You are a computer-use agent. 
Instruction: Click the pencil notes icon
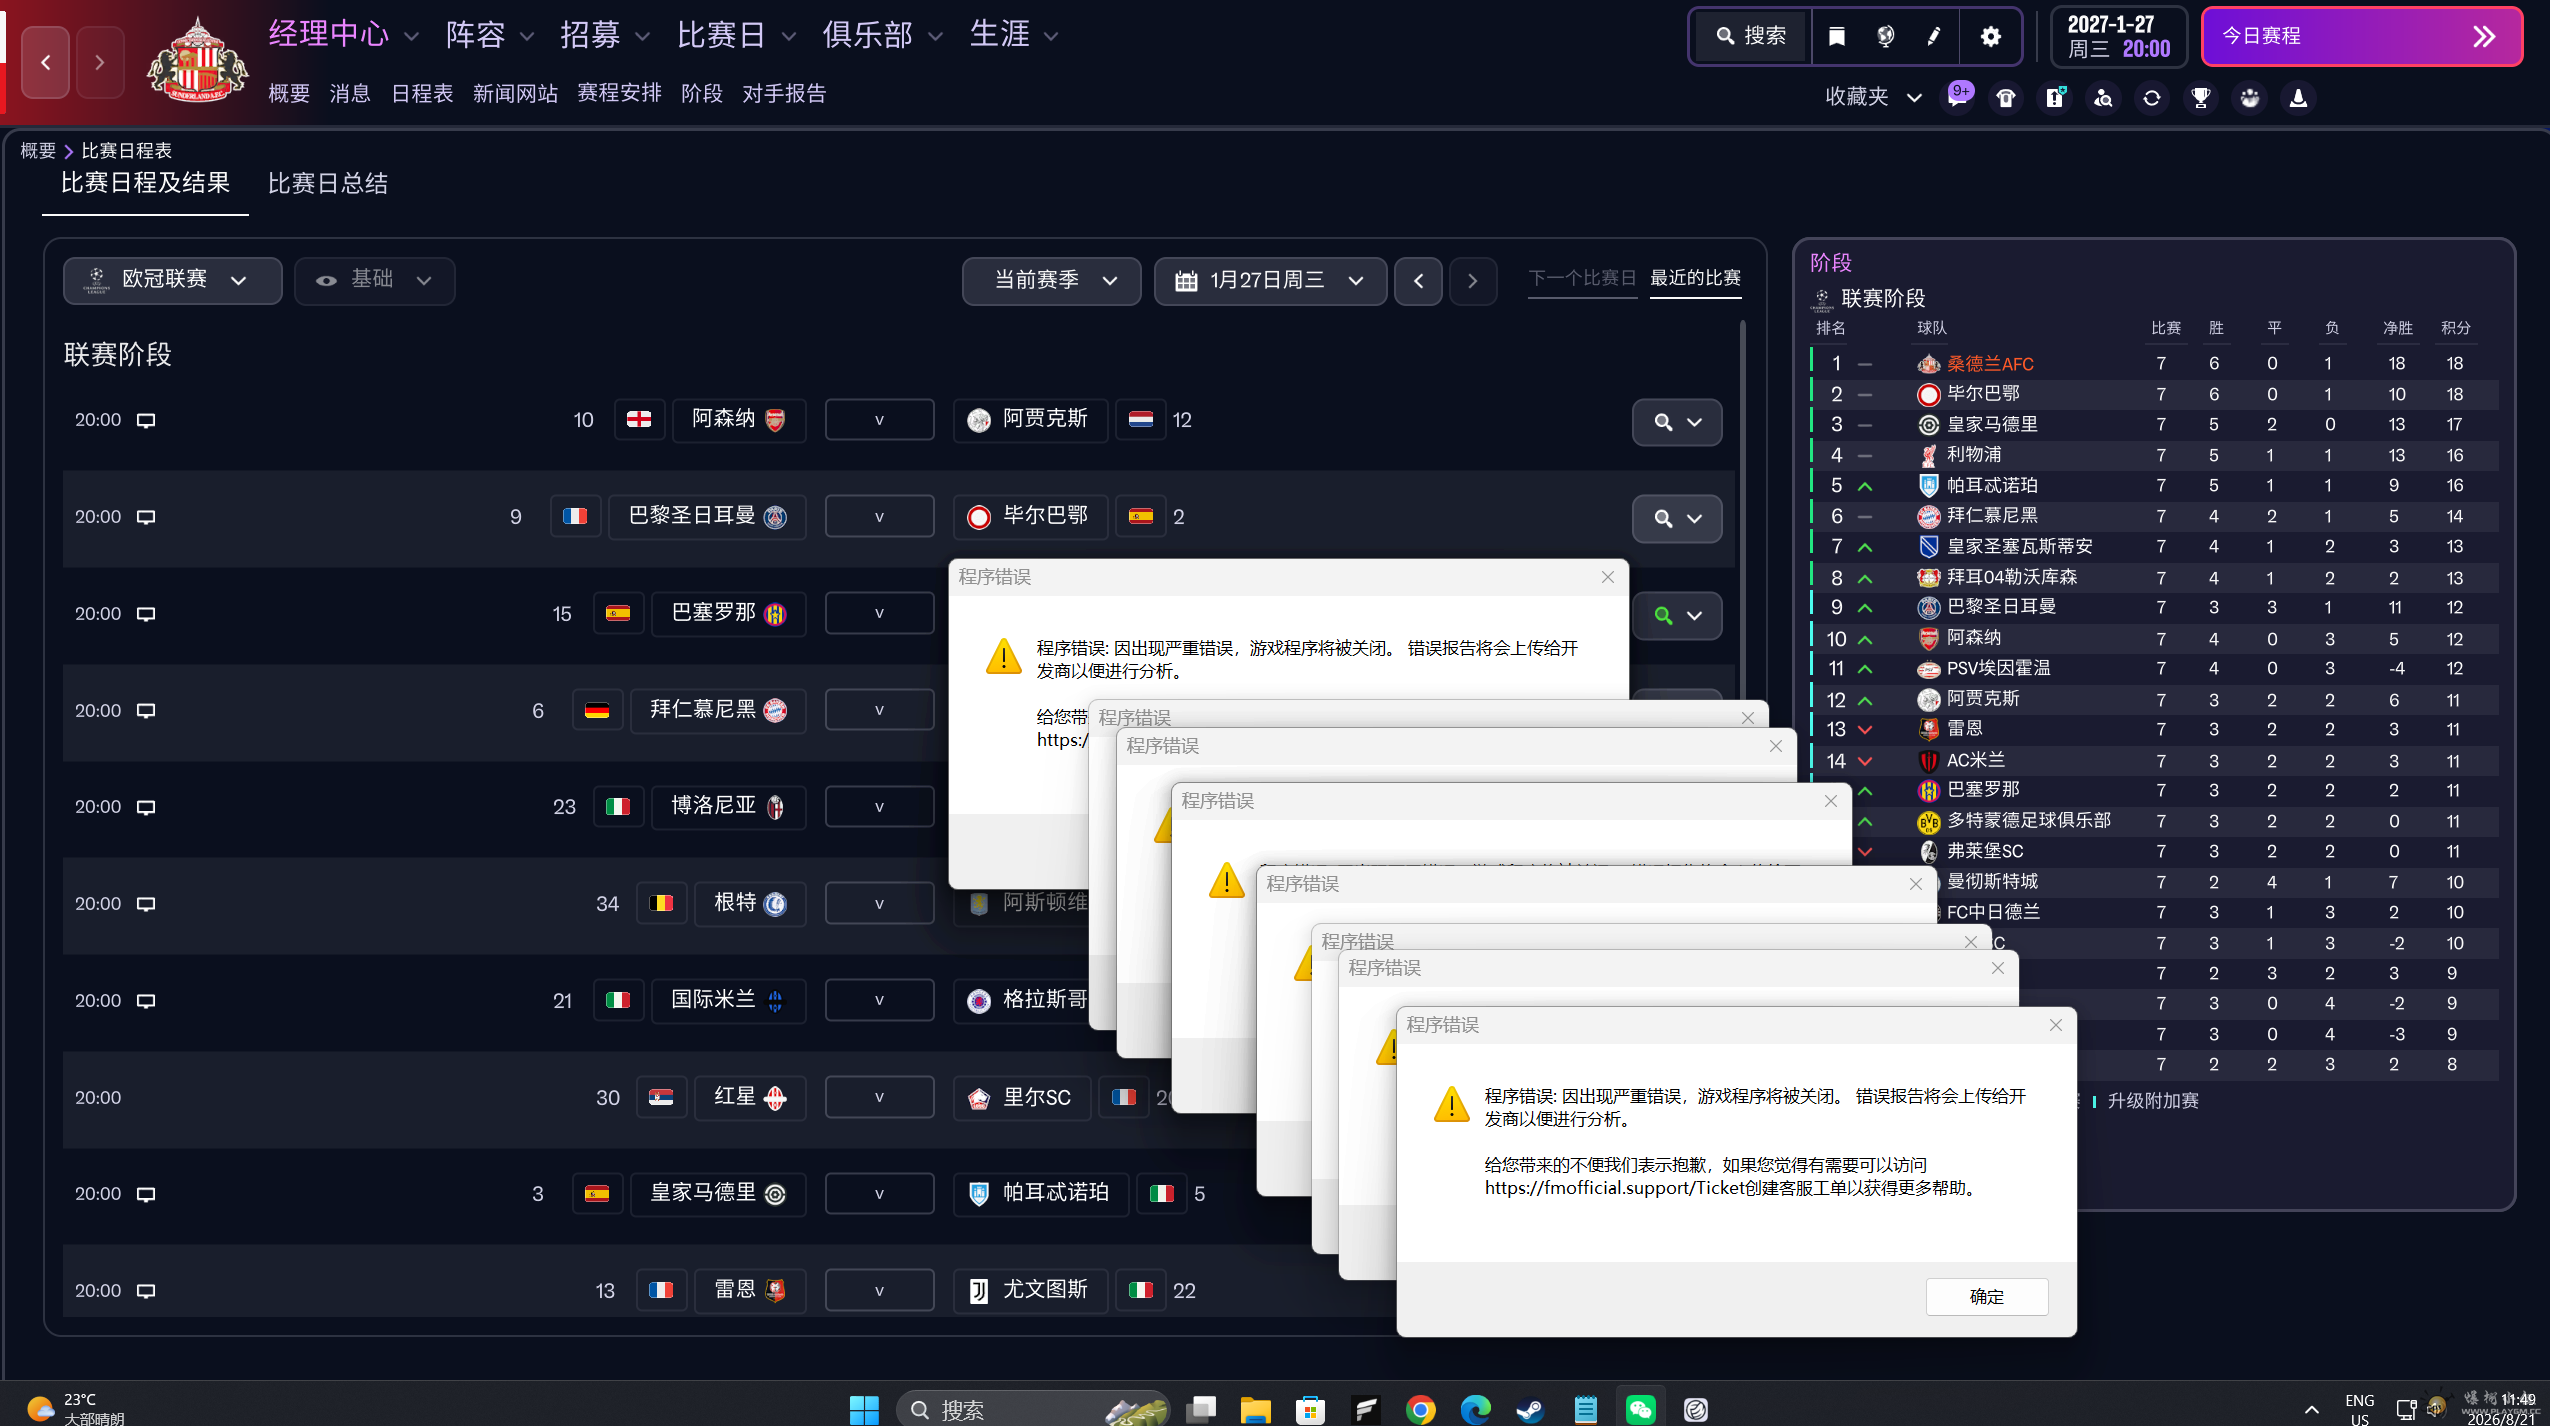[x=1934, y=37]
